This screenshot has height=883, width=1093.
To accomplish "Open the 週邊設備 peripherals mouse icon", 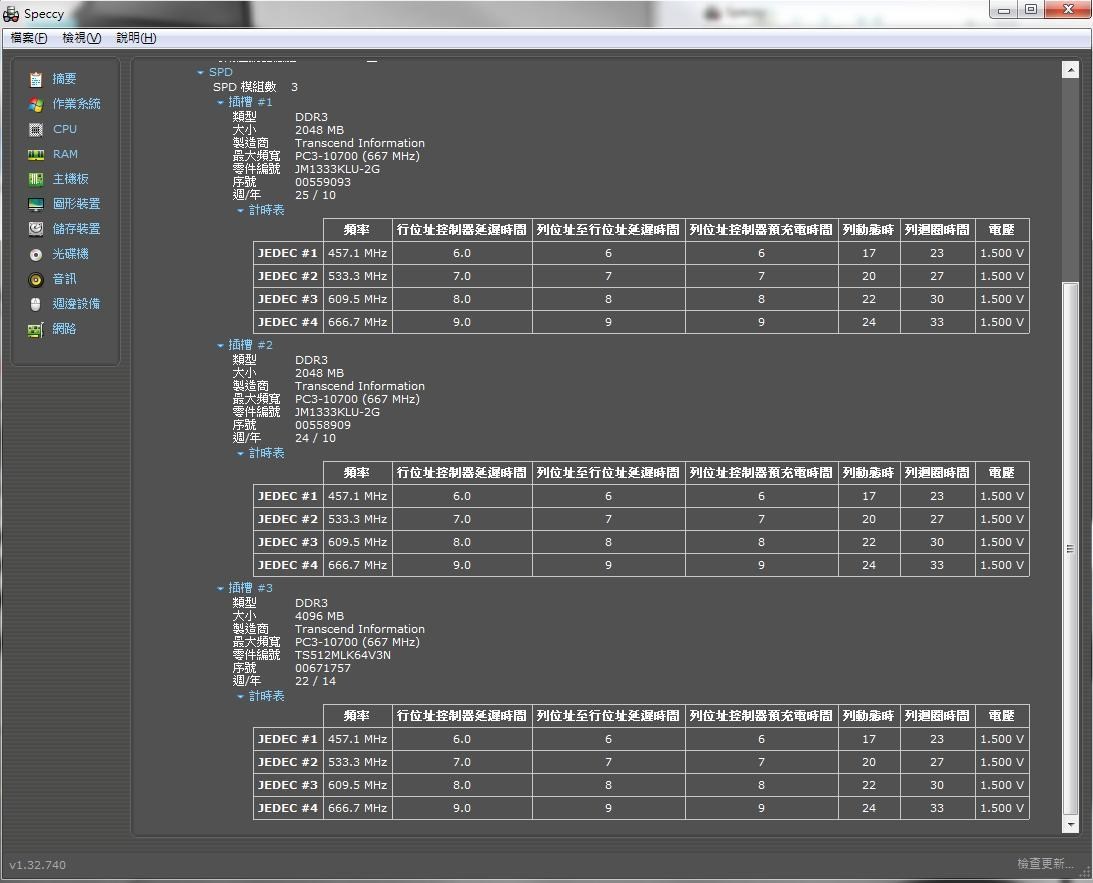I will tap(36, 304).
